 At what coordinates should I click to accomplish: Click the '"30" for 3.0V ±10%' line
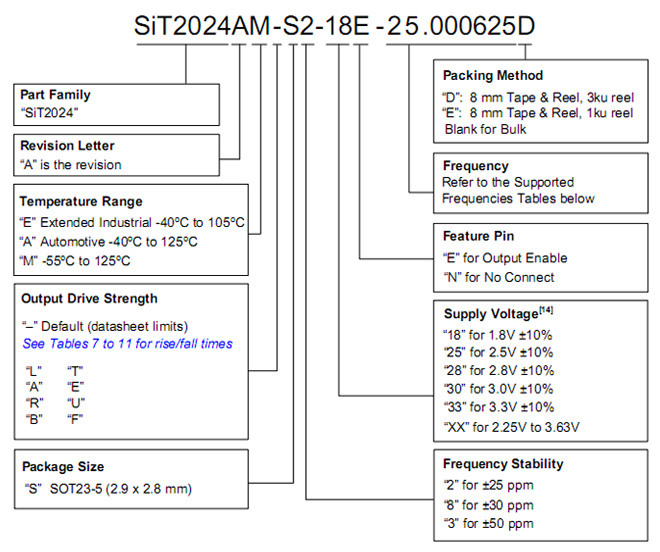tap(498, 389)
